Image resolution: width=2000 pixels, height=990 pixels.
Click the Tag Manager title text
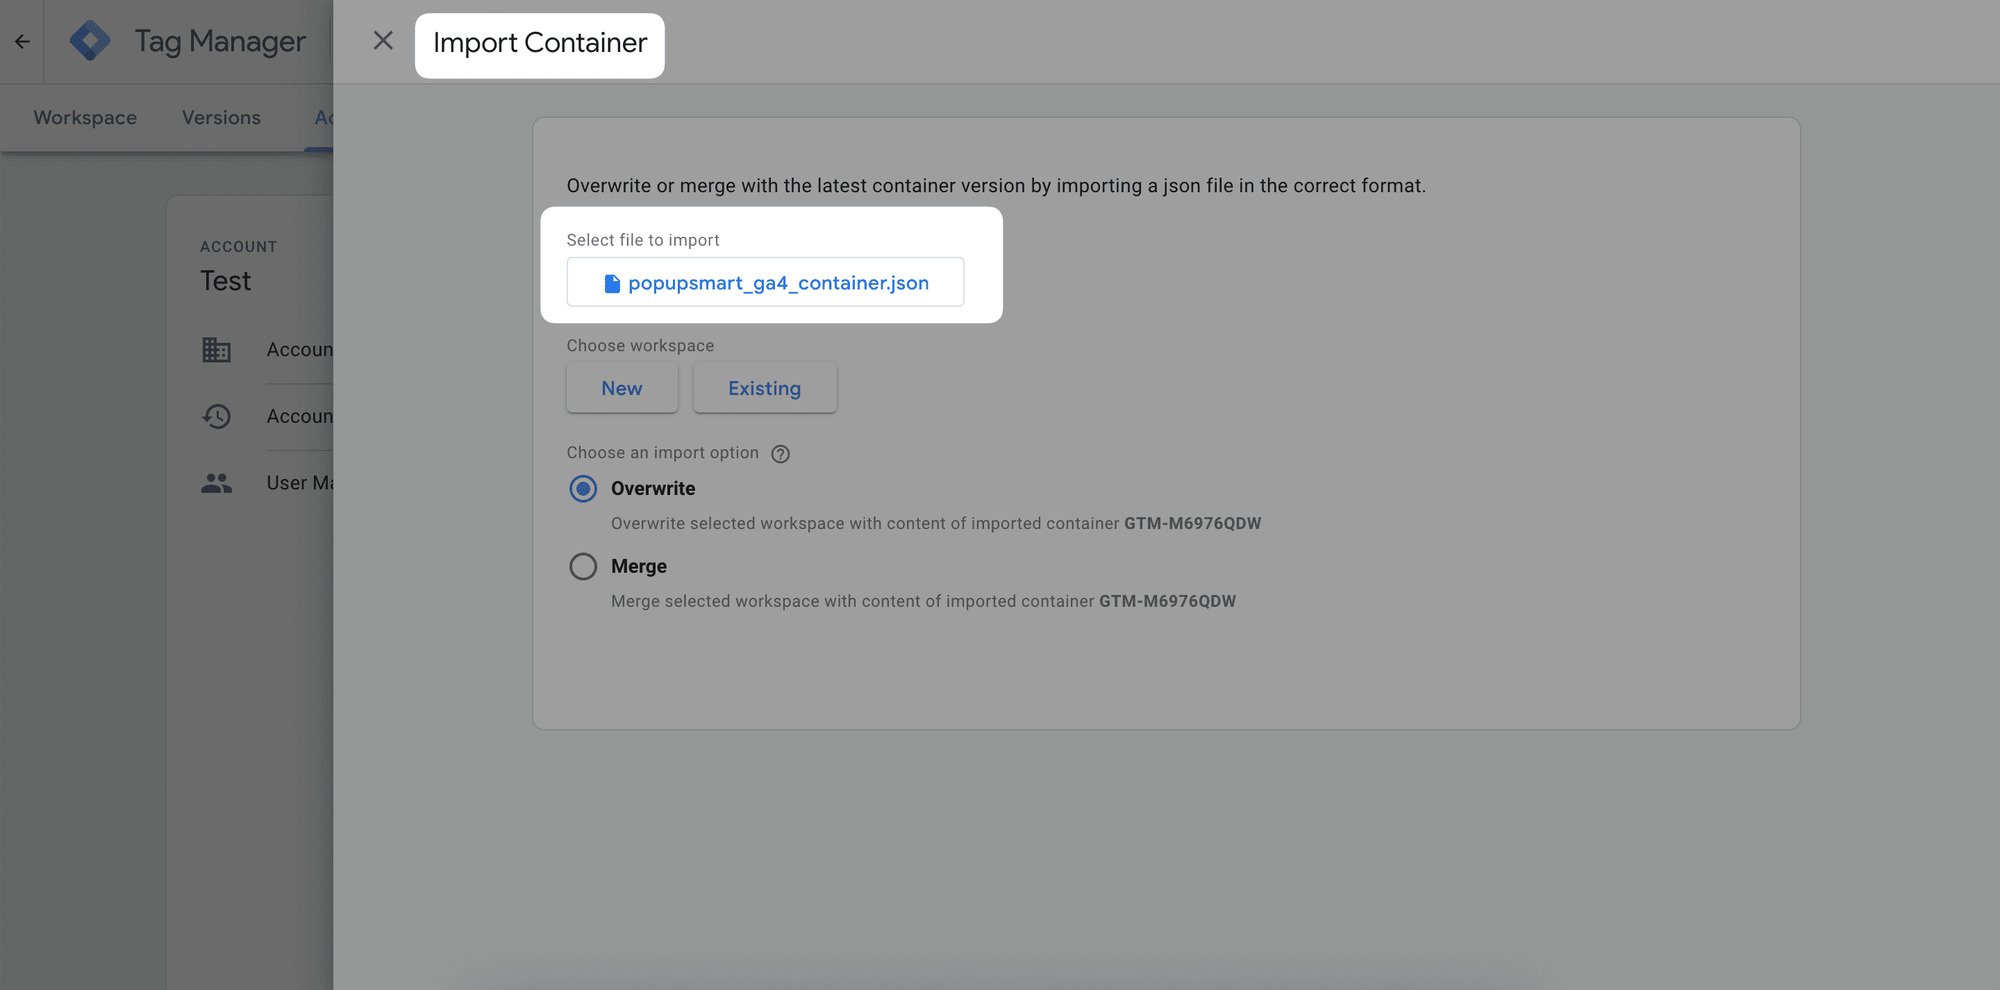(220, 41)
